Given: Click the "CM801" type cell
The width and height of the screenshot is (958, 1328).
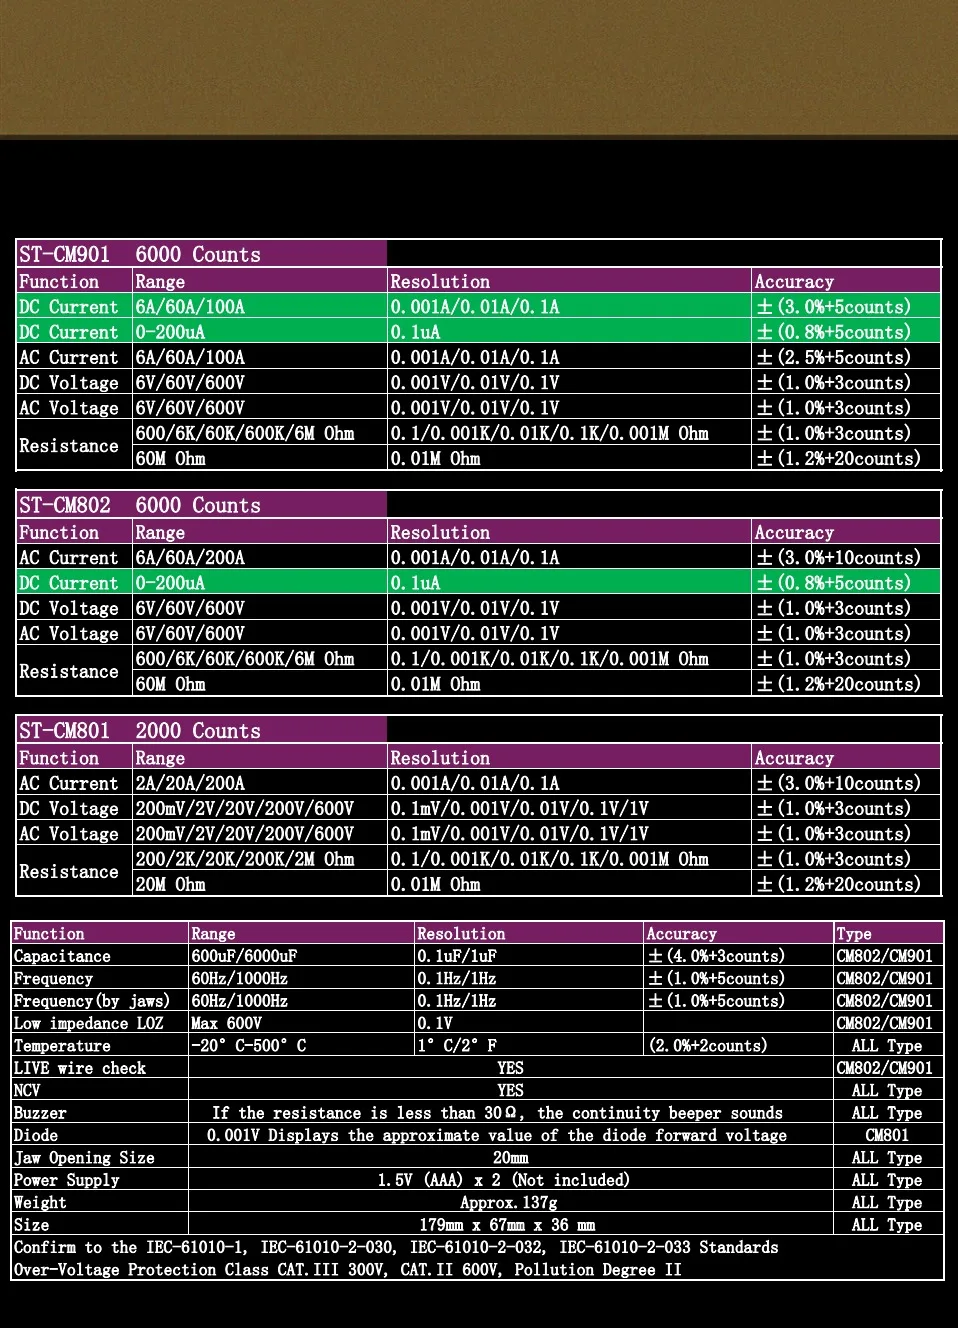Looking at the screenshot, I should (887, 1135).
